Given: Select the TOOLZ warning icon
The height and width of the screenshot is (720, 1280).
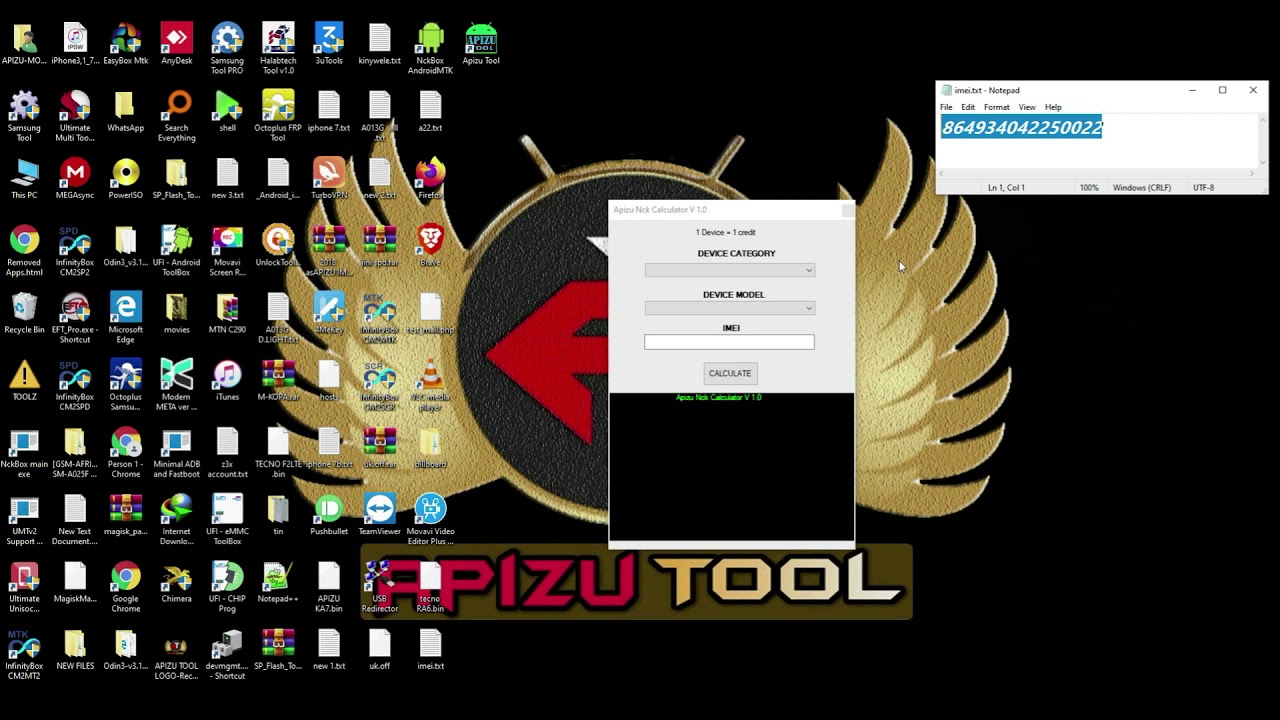Looking at the screenshot, I should pos(24,381).
